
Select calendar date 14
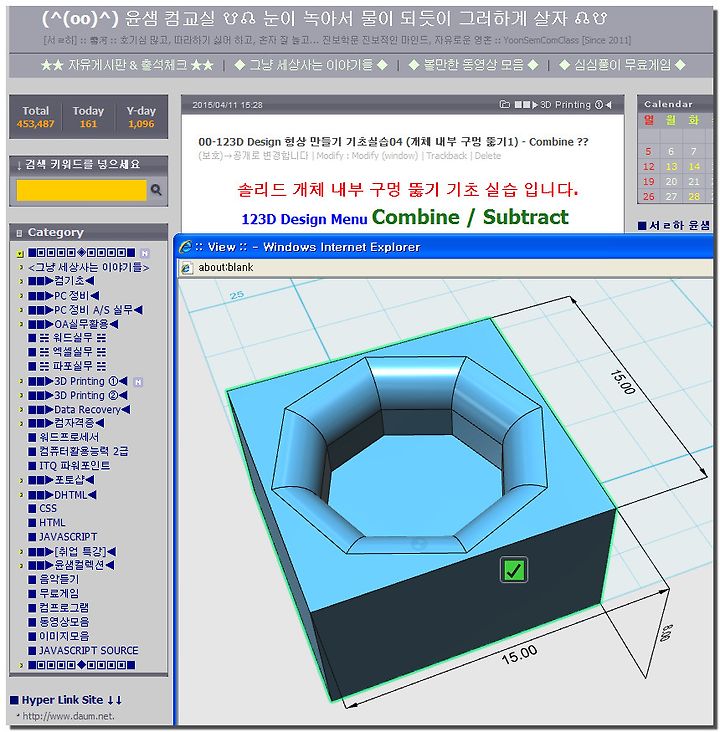pyautogui.click(x=694, y=167)
